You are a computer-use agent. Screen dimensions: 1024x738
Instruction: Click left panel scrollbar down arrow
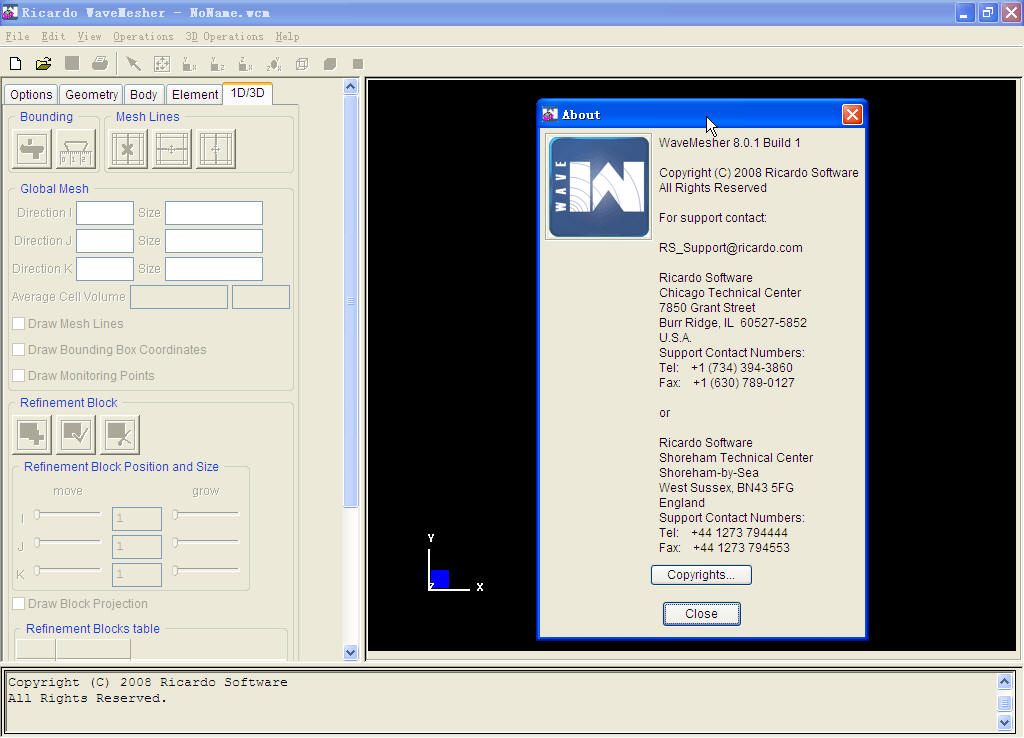[x=351, y=652]
